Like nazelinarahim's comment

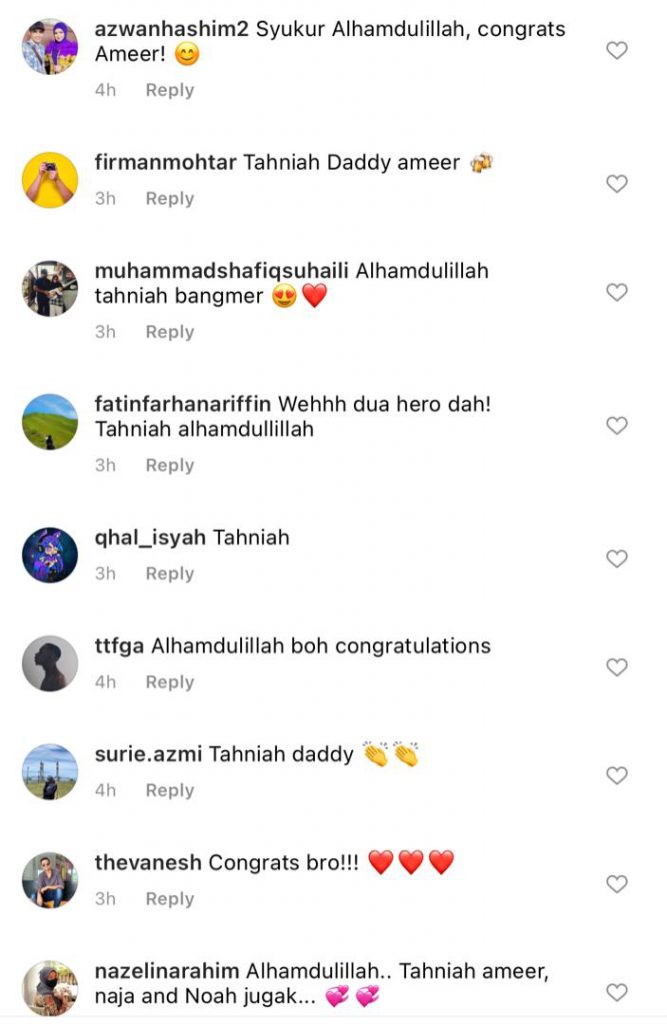[617, 992]
